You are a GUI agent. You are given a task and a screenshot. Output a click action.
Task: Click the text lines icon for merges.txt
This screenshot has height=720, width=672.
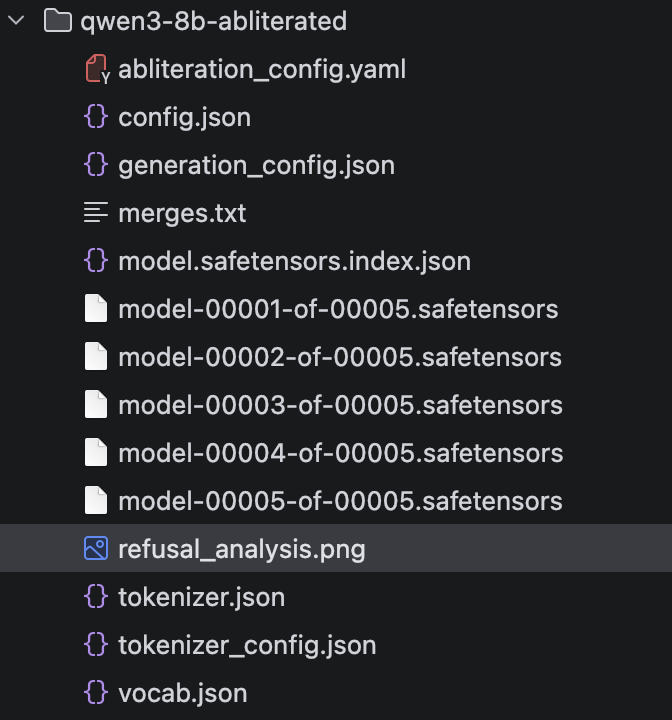96,213
